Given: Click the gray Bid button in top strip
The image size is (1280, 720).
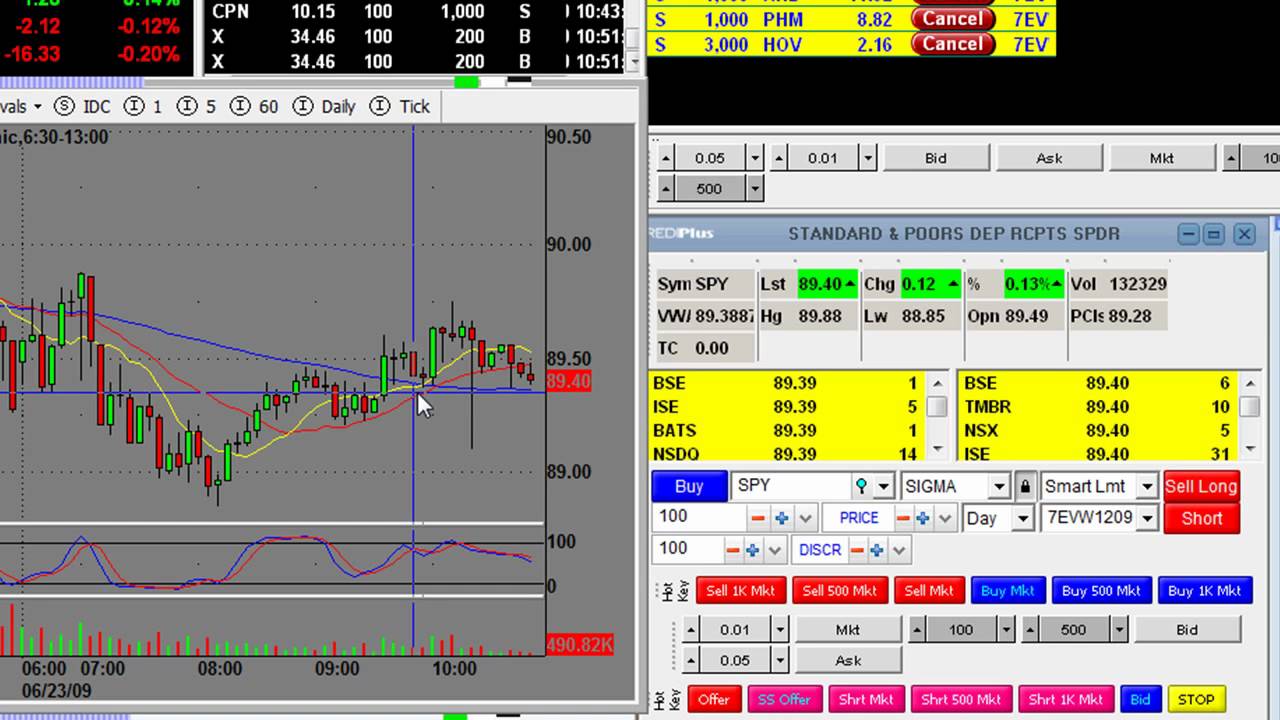Looking at the screenshot, I should point(936,158).
